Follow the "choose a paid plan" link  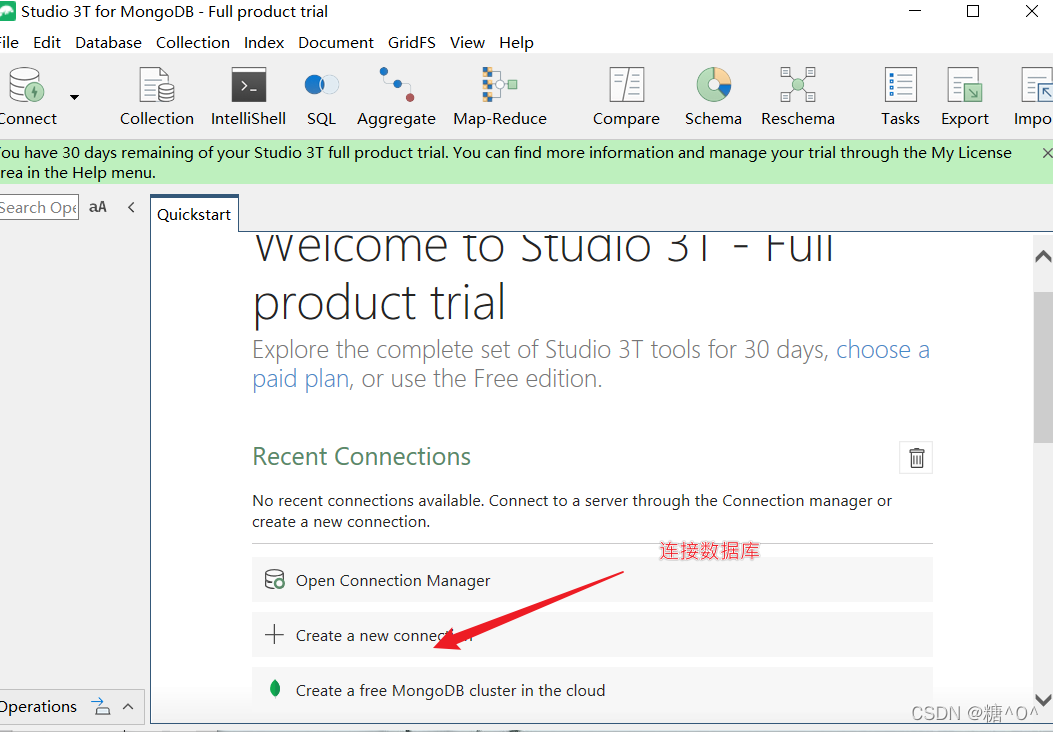click(x=882, y=350)
